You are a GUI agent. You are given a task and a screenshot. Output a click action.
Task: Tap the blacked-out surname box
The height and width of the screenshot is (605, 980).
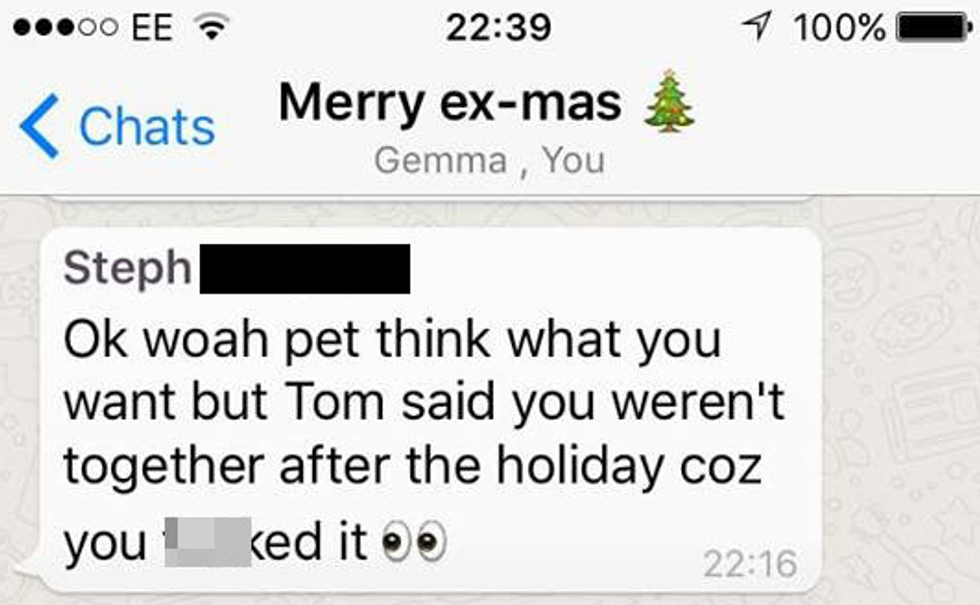(x=305, y=269)
